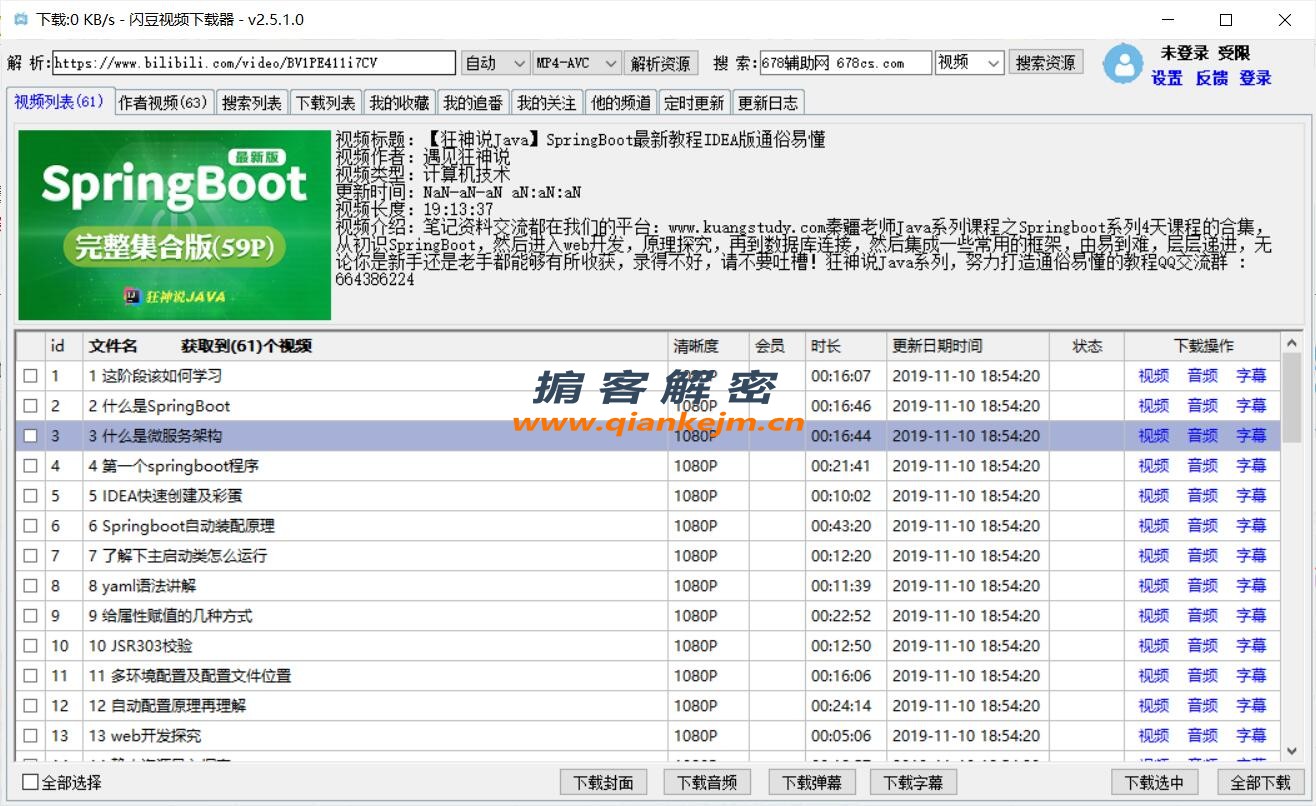The image size is (1316, 806).
Task: Click the scrollbar down arrow of video list
Action: coord(1292,750)
